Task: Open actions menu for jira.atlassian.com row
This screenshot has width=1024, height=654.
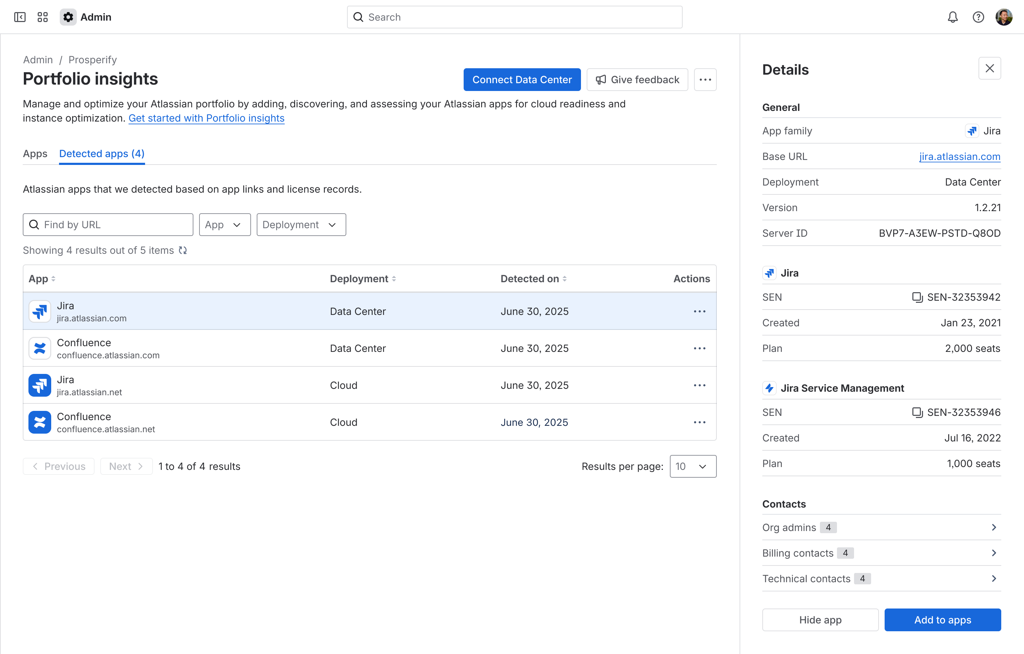Action: point(699,312)
